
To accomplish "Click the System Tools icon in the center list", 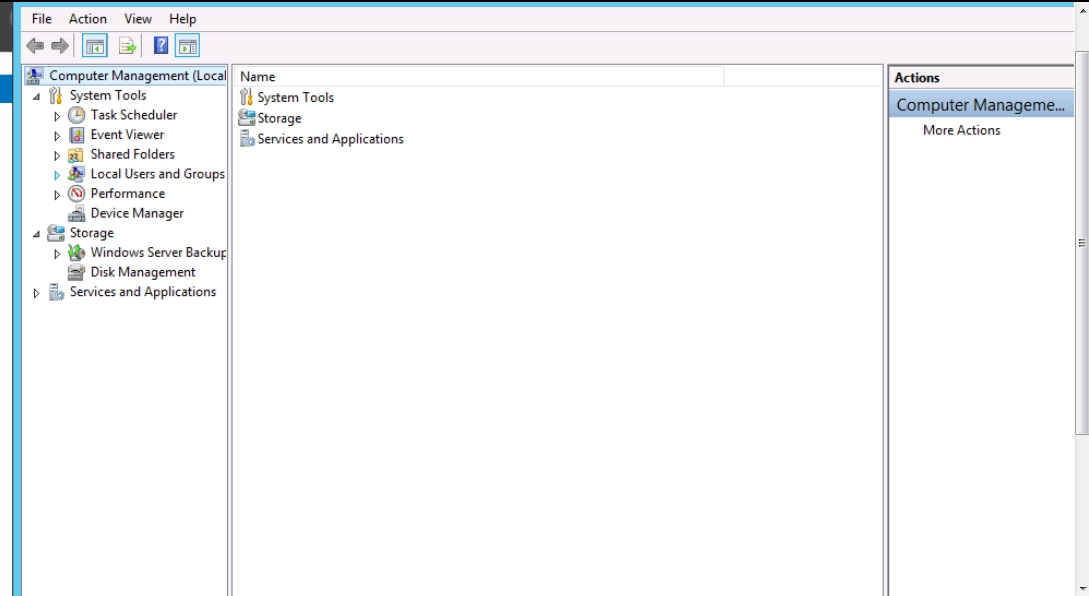I will coord(246,97).
